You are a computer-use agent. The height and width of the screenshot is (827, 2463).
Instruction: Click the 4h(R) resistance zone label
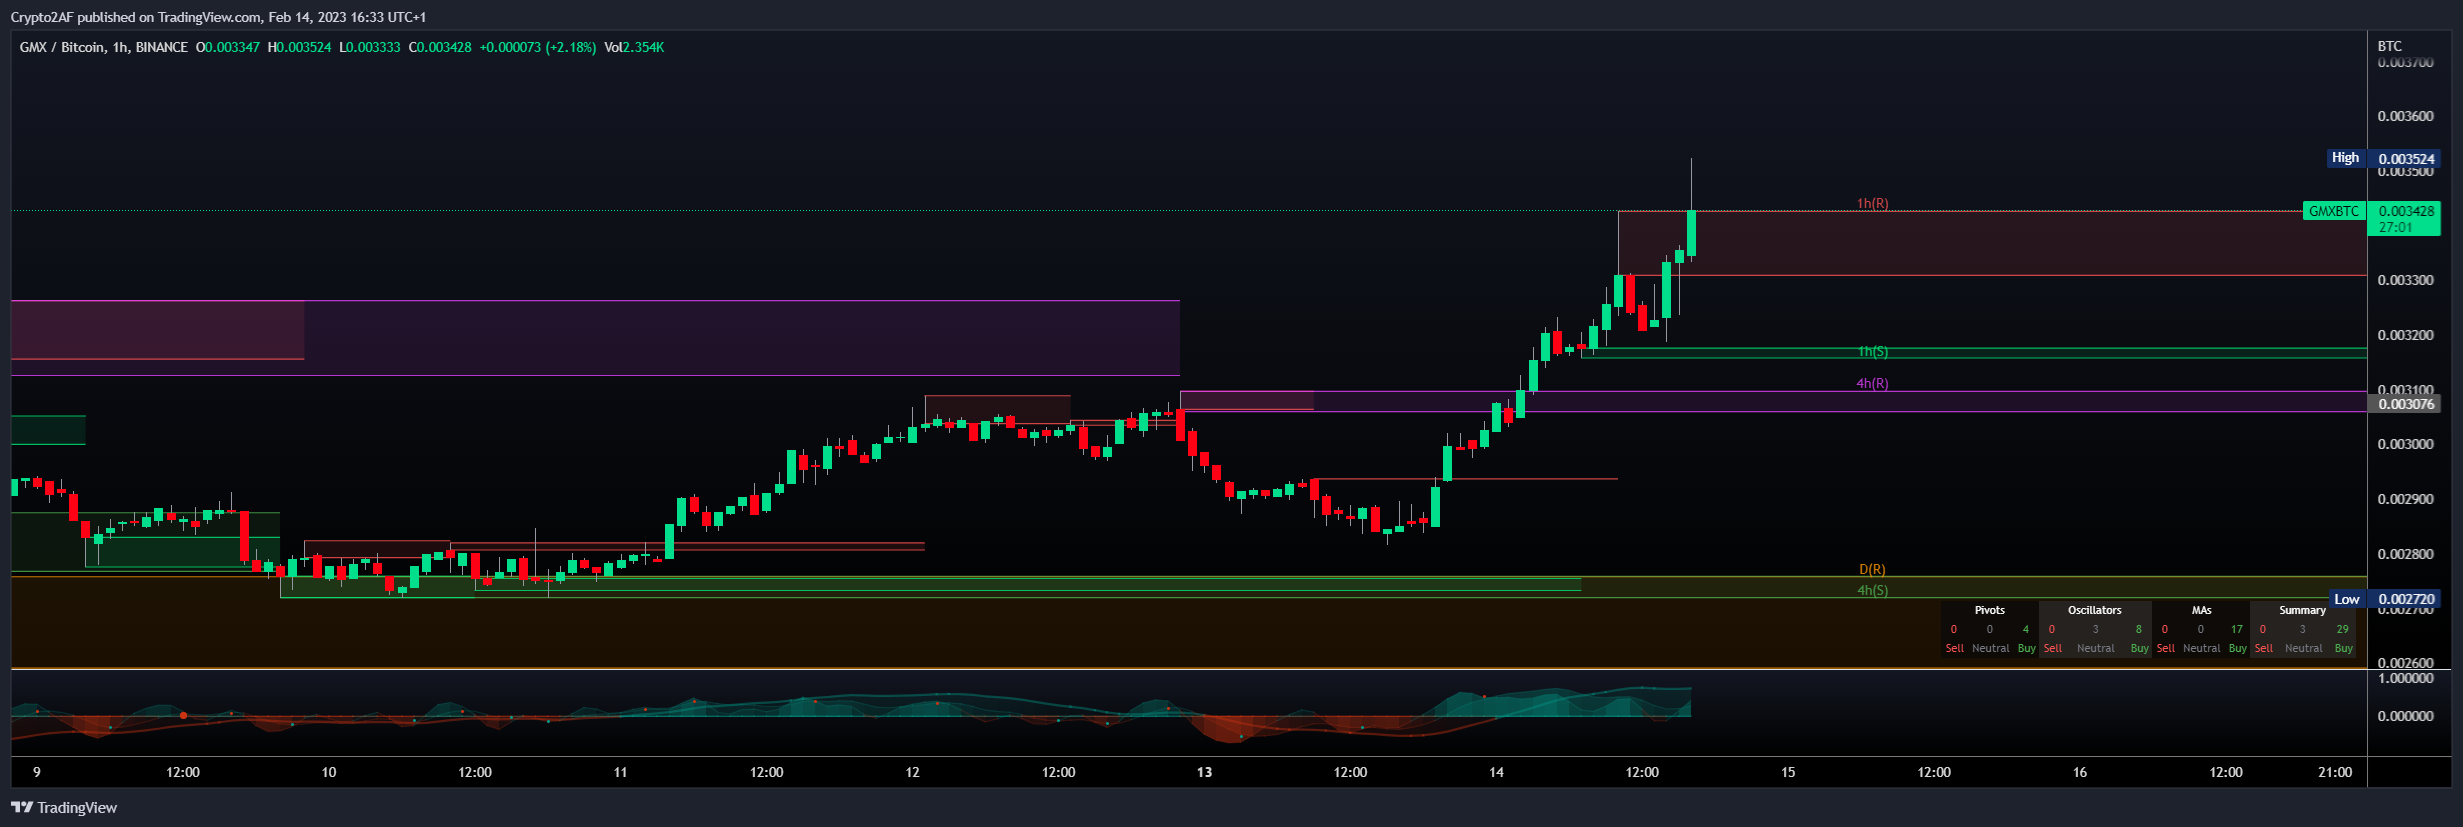(1872, 383)
